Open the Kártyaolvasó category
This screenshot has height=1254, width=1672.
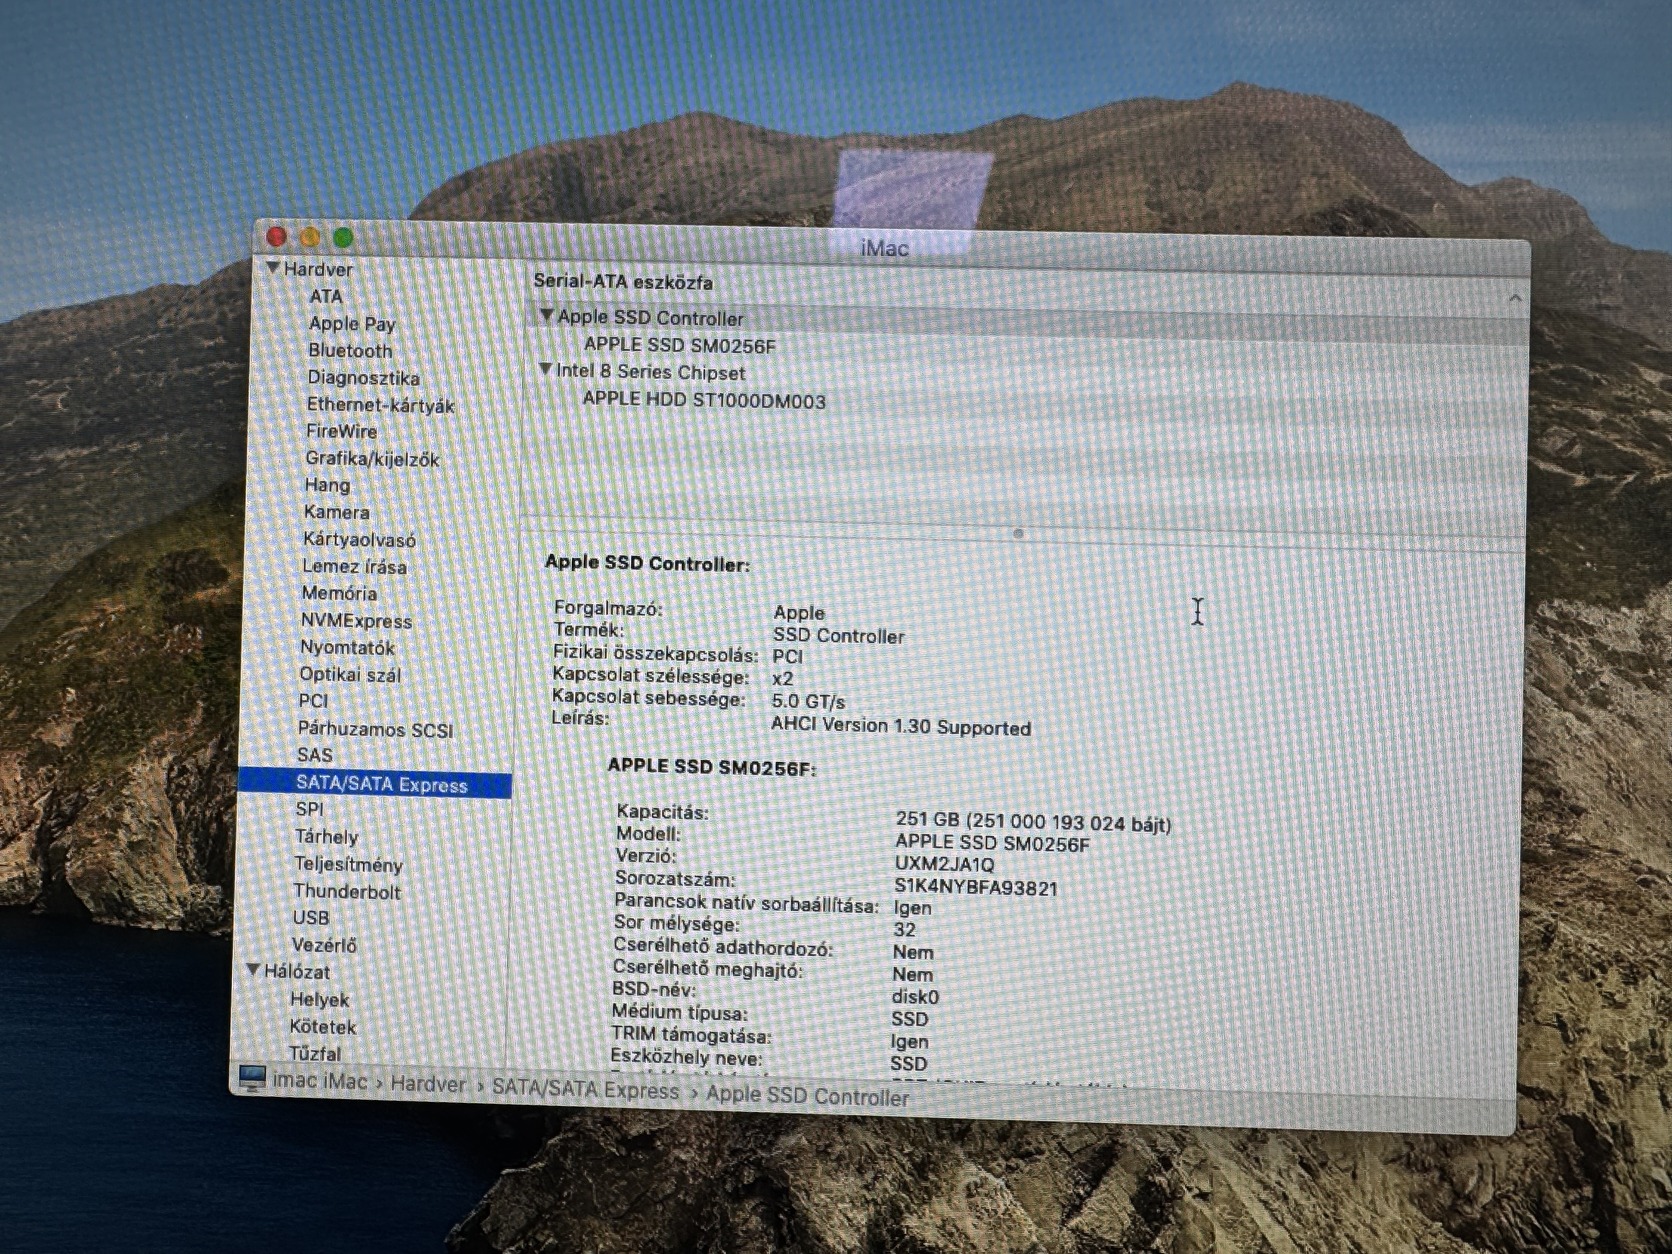click(359, 539)
